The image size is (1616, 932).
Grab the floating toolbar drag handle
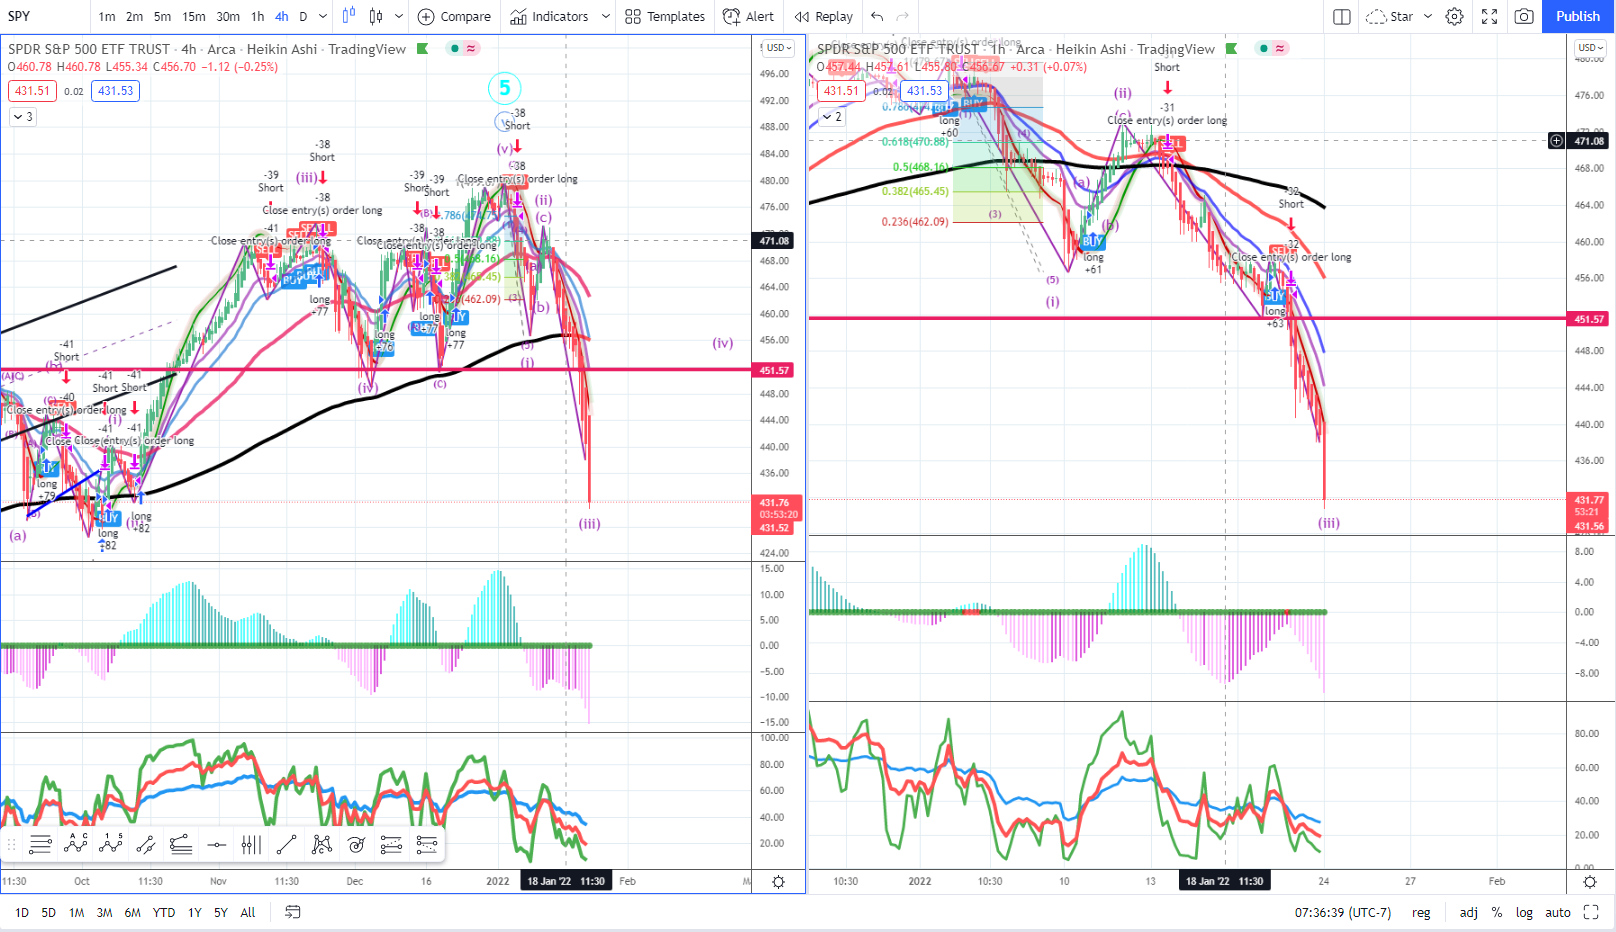12,845
